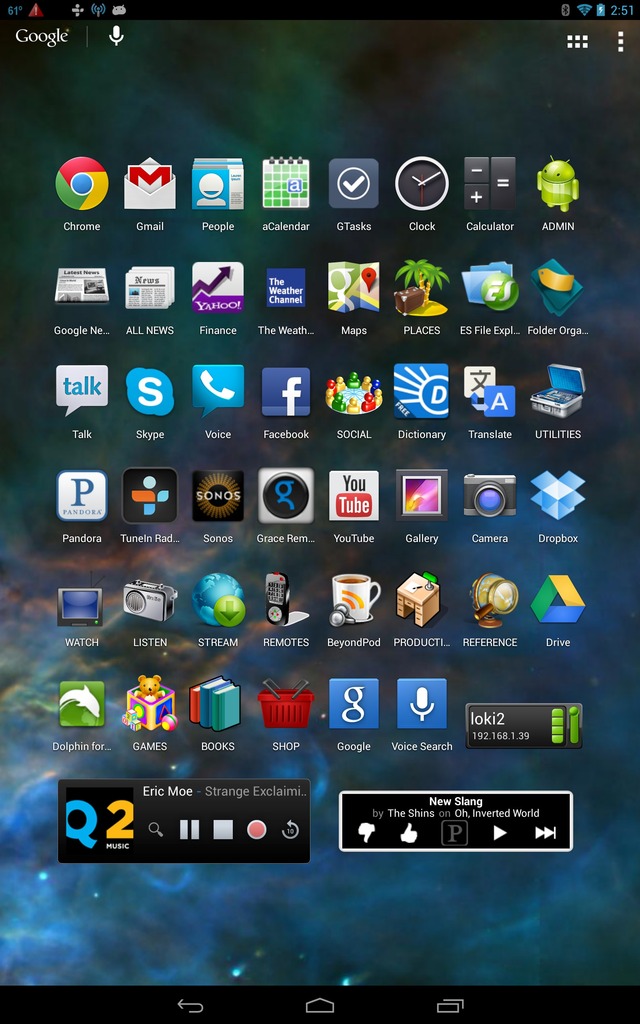Open the BOOKS folder
640x1024 pixels.
pyautogui.click(x=216, y=703)
